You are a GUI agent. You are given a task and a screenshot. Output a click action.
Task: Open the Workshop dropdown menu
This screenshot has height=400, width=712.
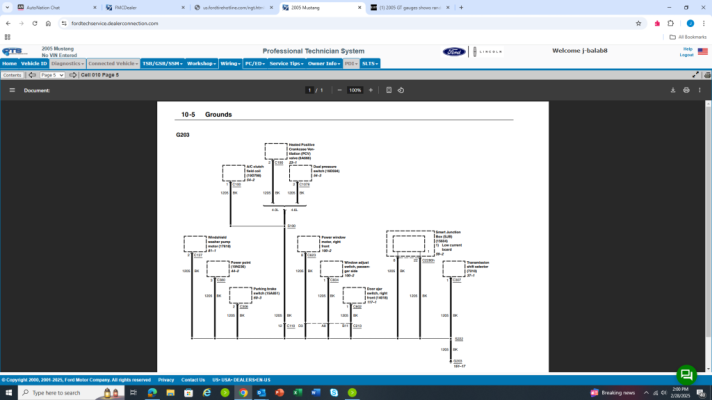(x=201, y=64)
